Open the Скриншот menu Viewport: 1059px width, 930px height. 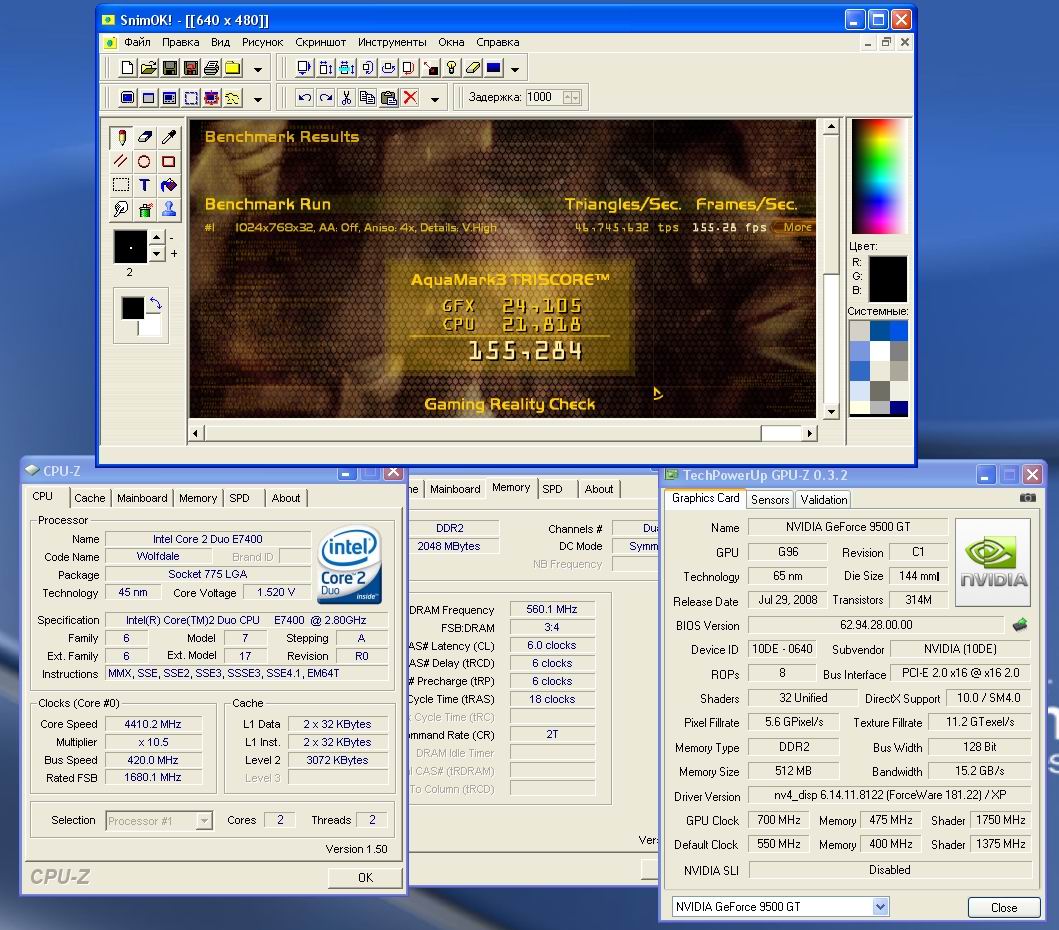coord(320,42)
